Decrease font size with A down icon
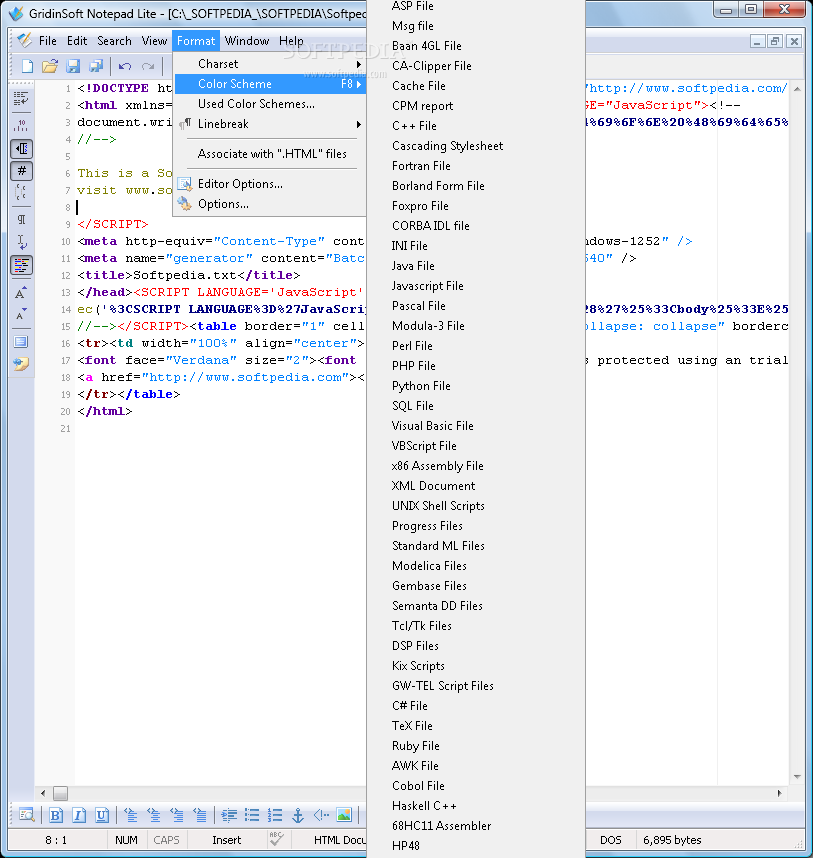Image resolution: width=813 pixels, height=858 pixels. pyautogui.click(x=21, y=314)
